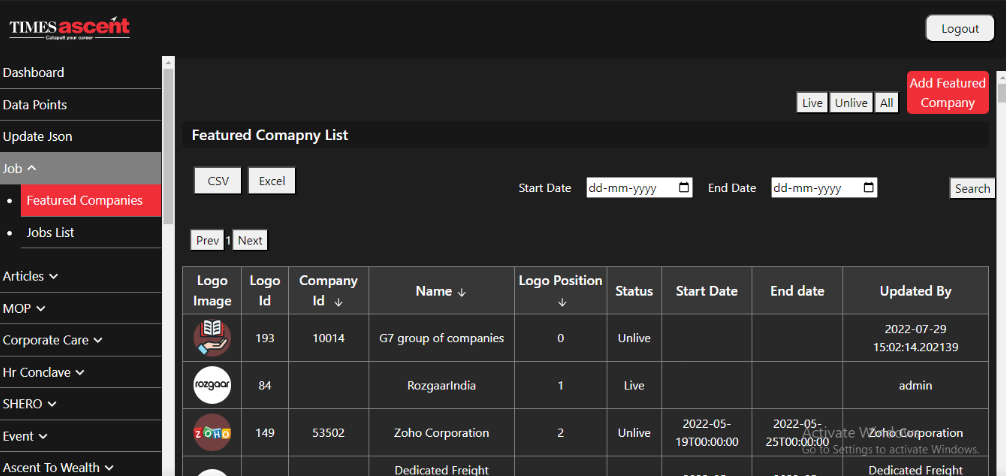The image size is (1006, 476).
Task: Select the RozgaarIndia name cell
Action: pos(441,386)
